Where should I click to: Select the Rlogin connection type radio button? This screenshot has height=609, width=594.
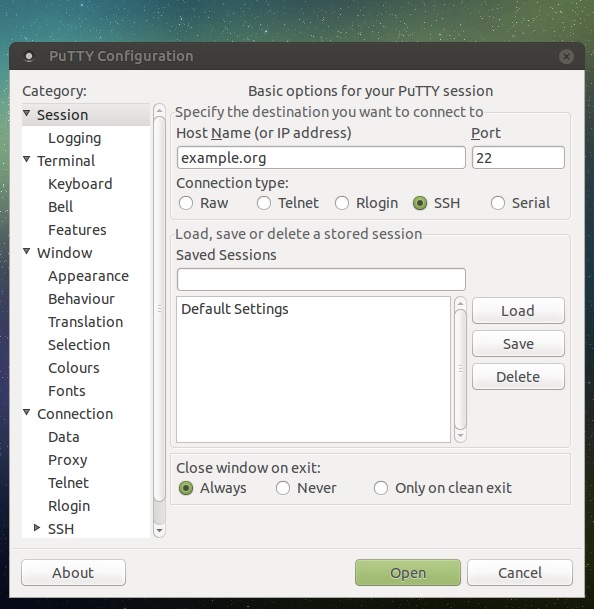[x=342, y=203]
